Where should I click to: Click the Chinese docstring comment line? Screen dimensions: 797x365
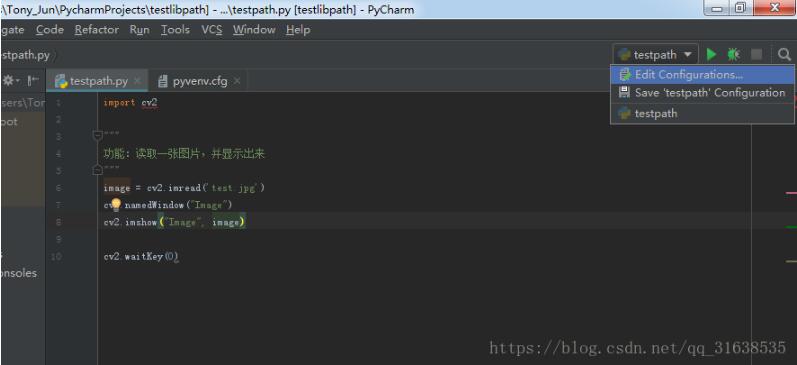tap(184, 154)
